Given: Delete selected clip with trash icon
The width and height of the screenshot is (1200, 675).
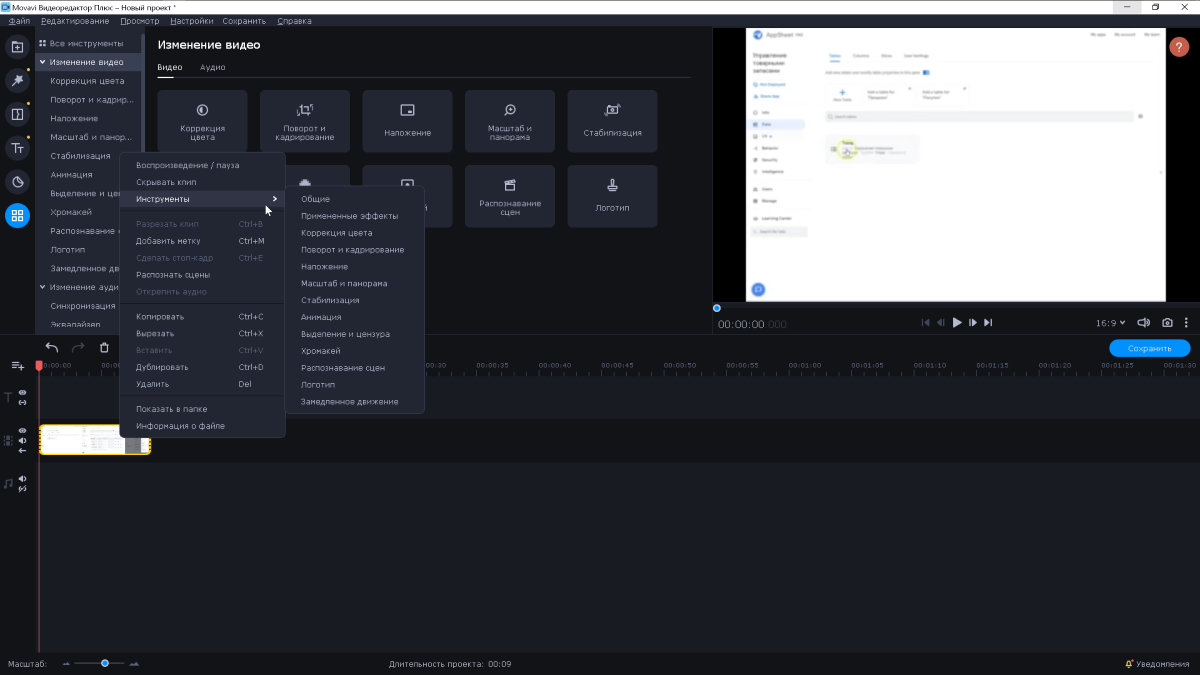Looking at the screenshot, I should pos(104,348).
